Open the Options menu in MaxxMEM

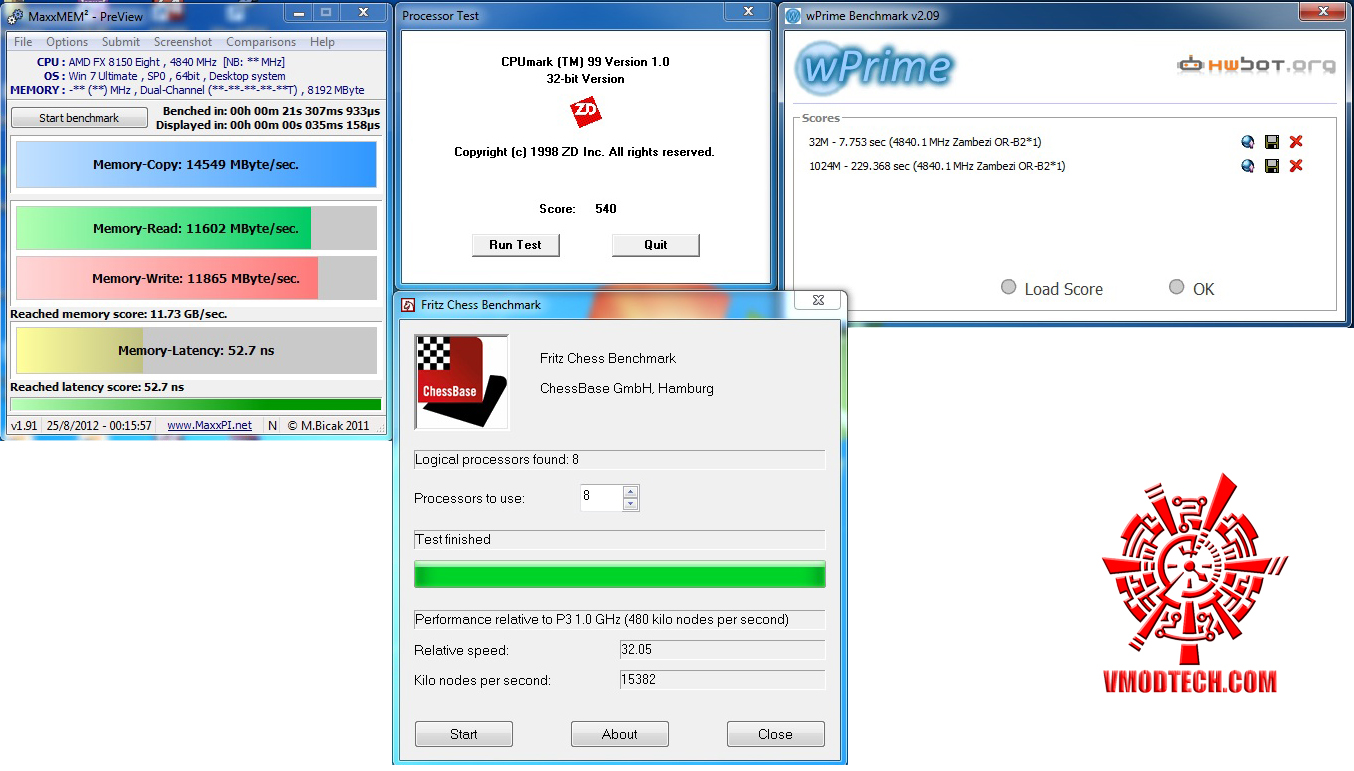[x=67, y=42]
